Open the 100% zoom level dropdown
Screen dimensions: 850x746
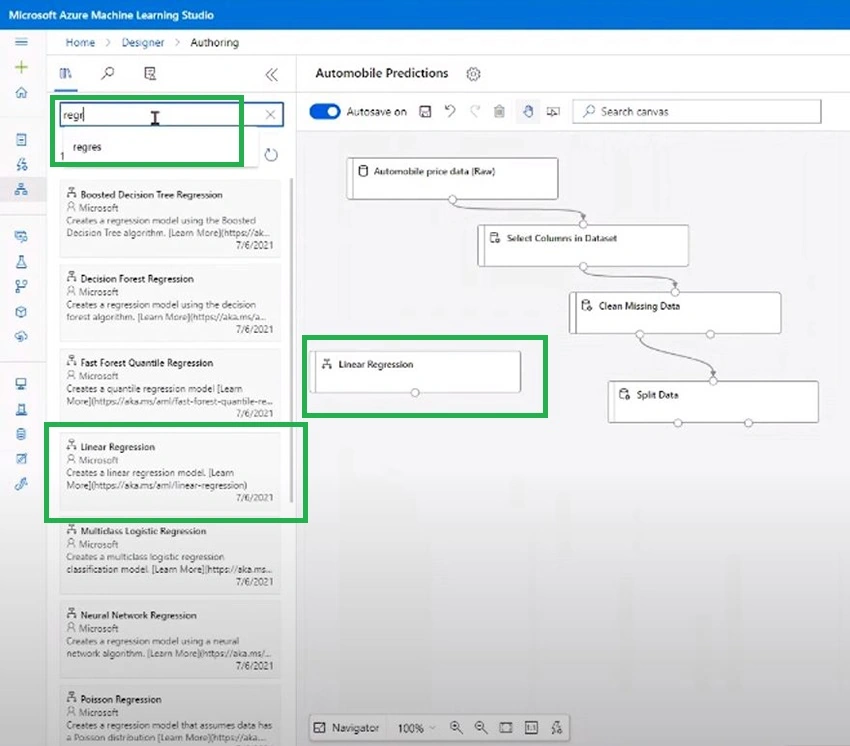tap(416, 728)
